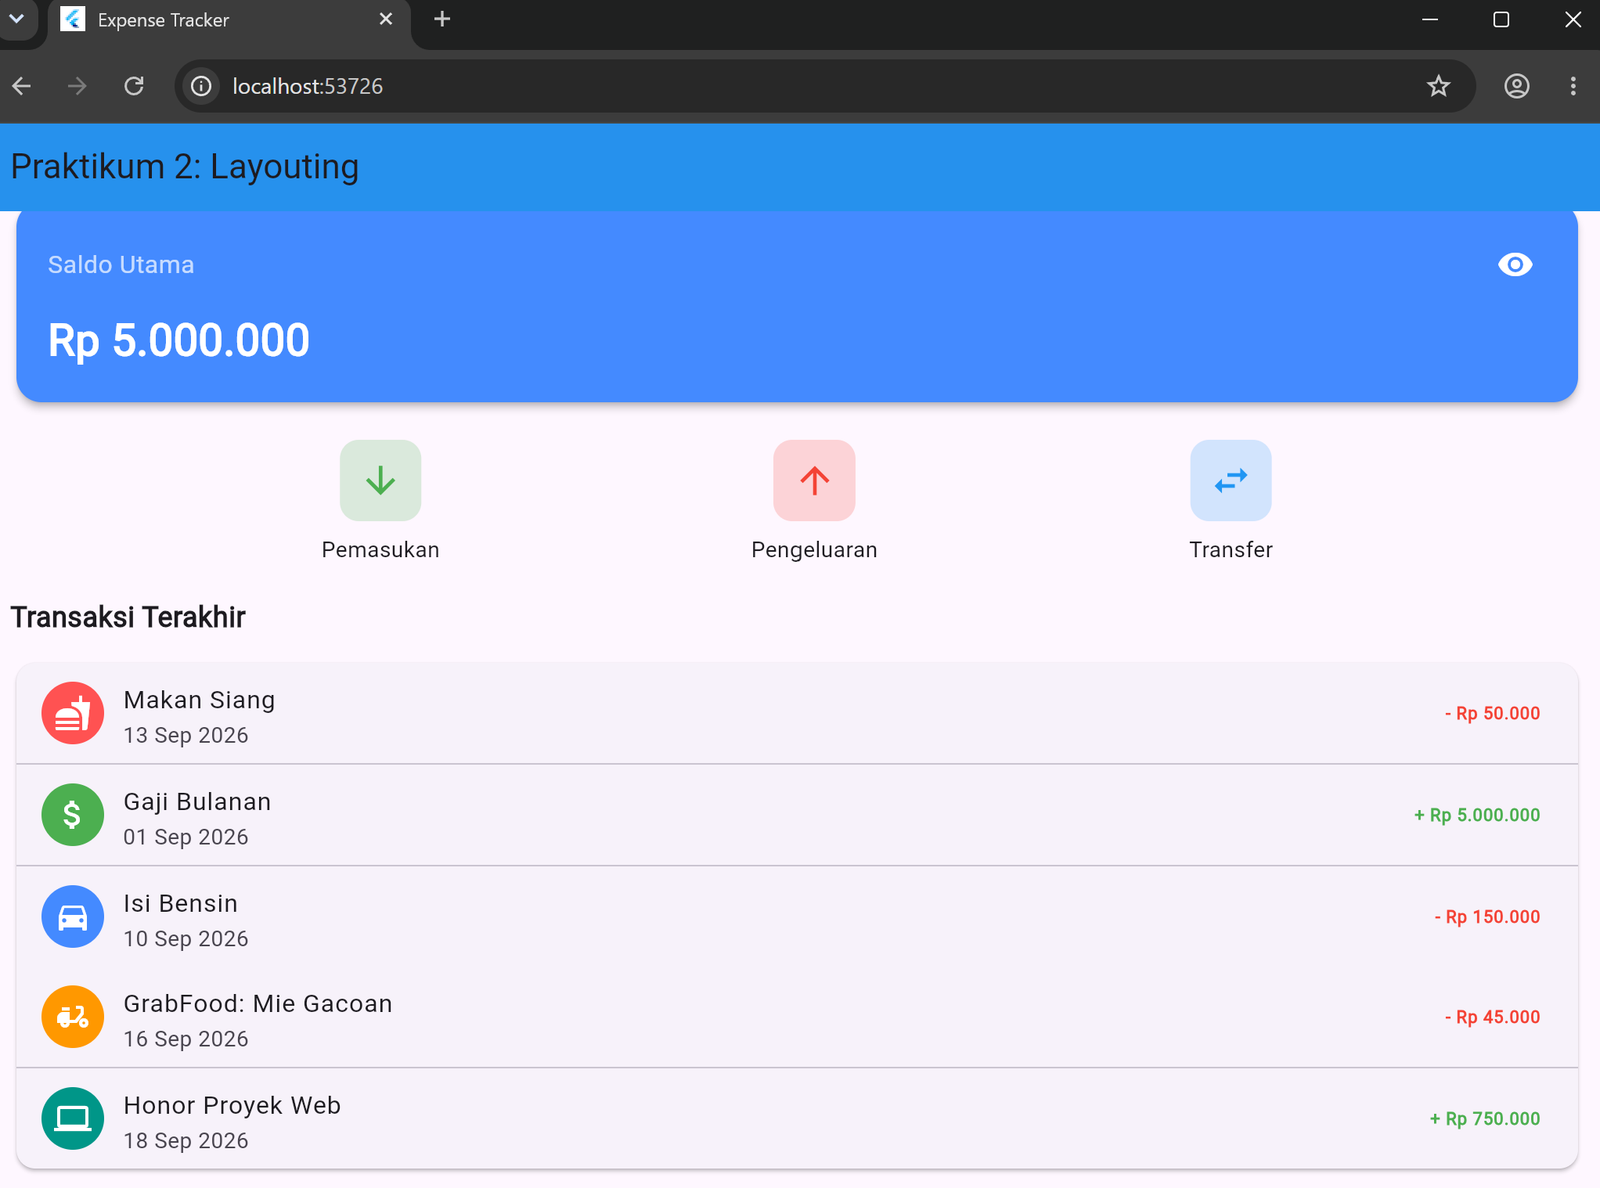Image resolution: width=1600 pixels, height=1188 pixels.
Task: Click the Transaksi Terakhir heading
Action: coord(128,617)
